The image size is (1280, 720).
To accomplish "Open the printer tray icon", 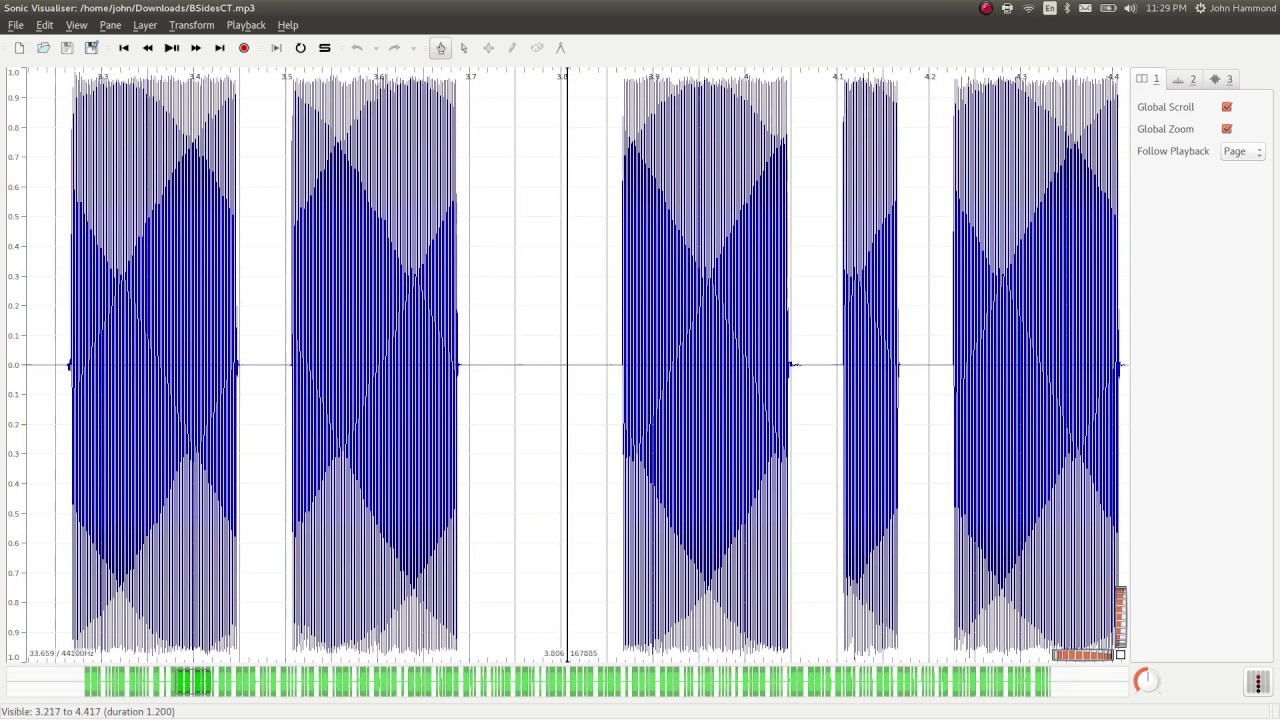I will click(1007, 8).
